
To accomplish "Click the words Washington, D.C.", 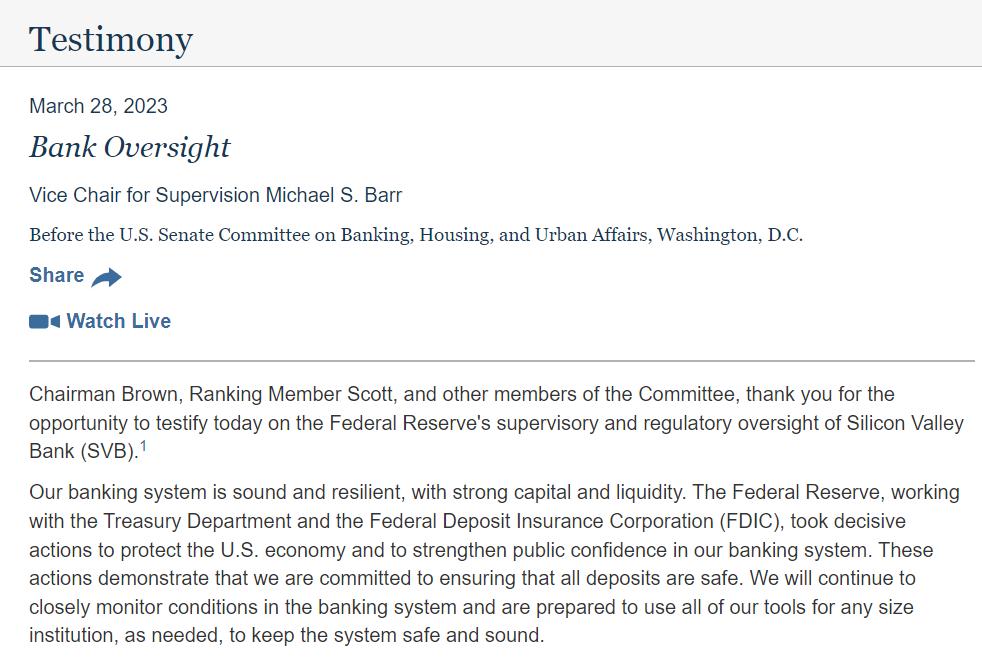I will [x=730, y=235].
